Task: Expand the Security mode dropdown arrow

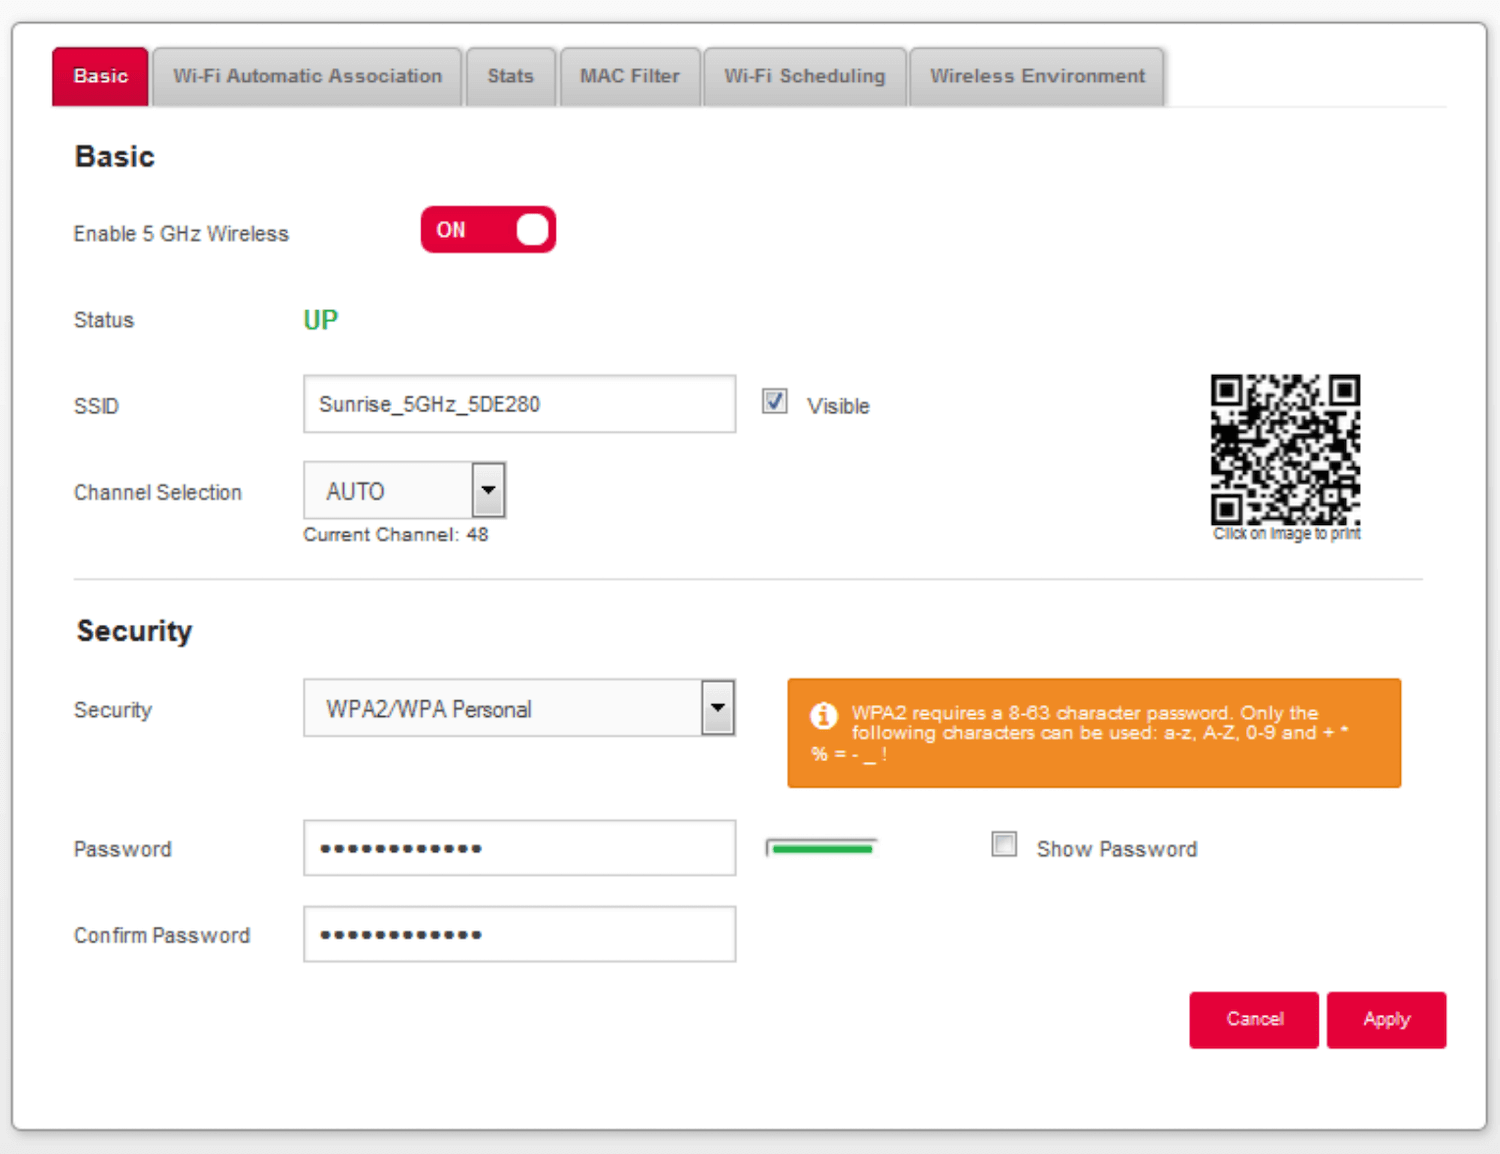Action: [717, 708]
